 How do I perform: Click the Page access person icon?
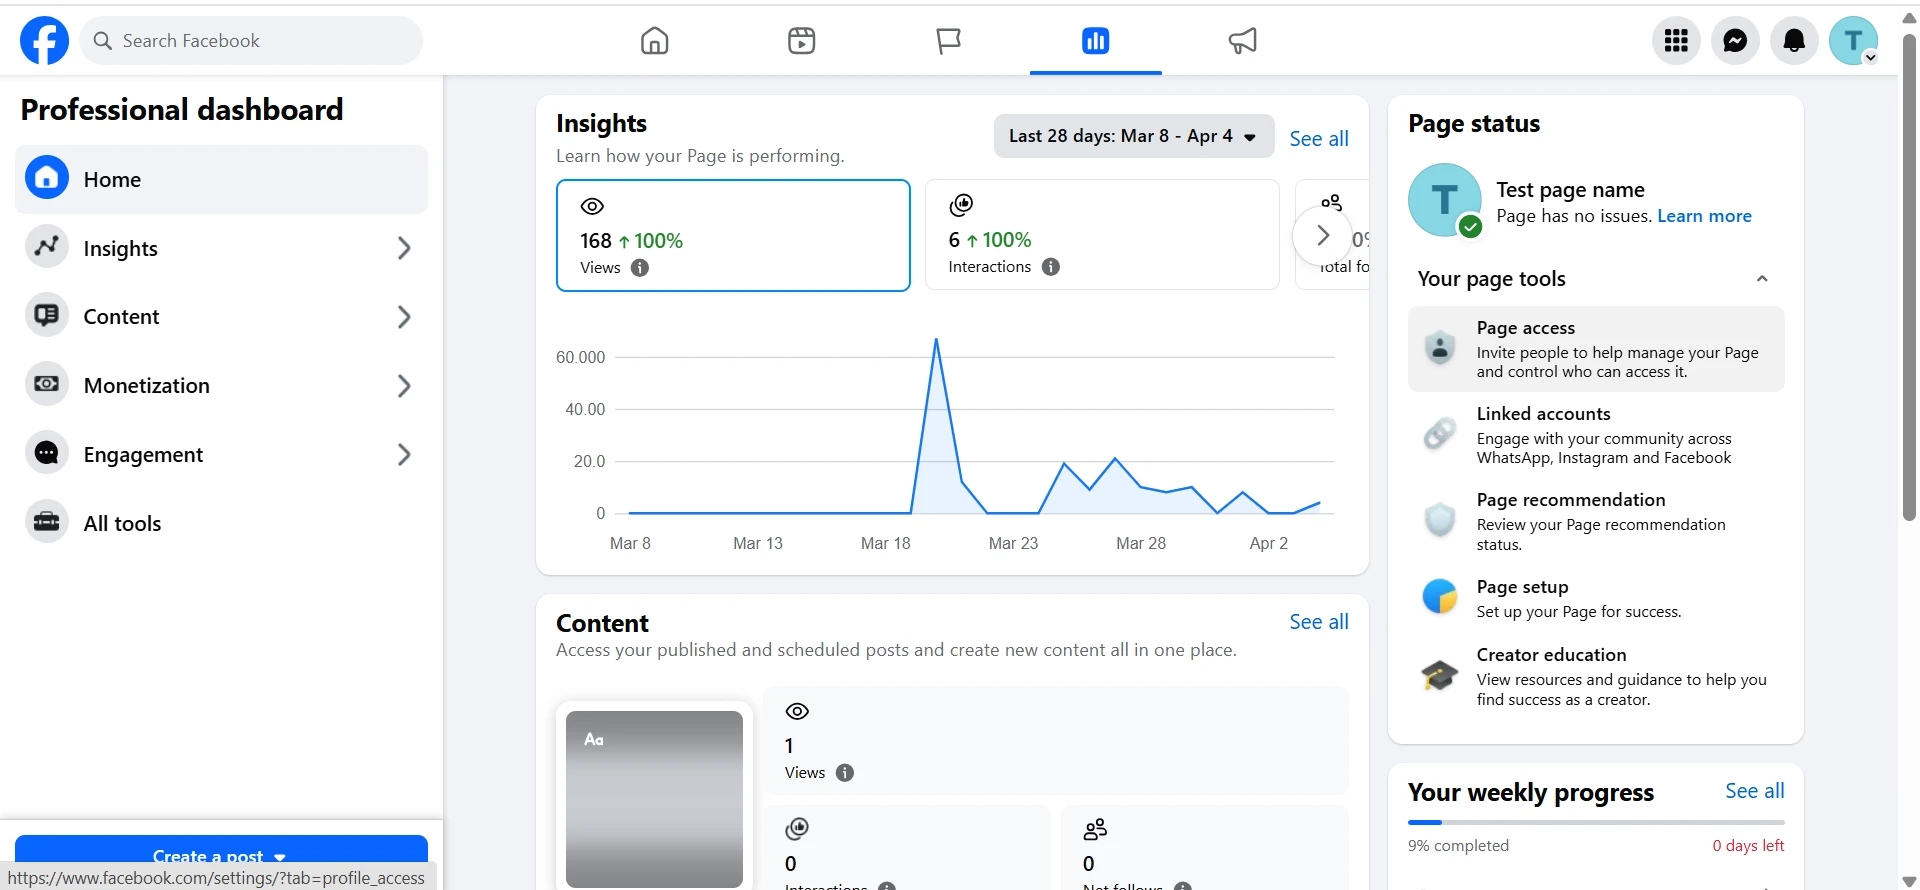[x=1440, y=347]
